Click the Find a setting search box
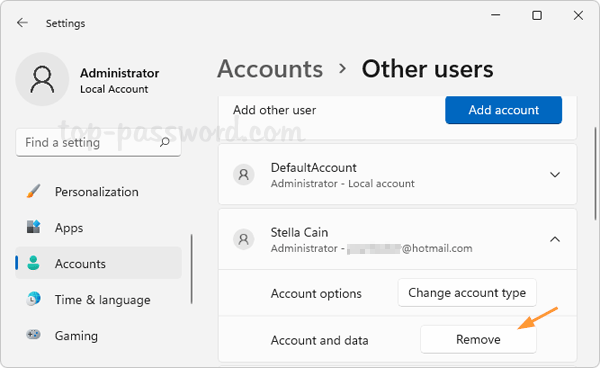This screenshot has height=368, width=600. pyautogui.click(x=98, y=143)
